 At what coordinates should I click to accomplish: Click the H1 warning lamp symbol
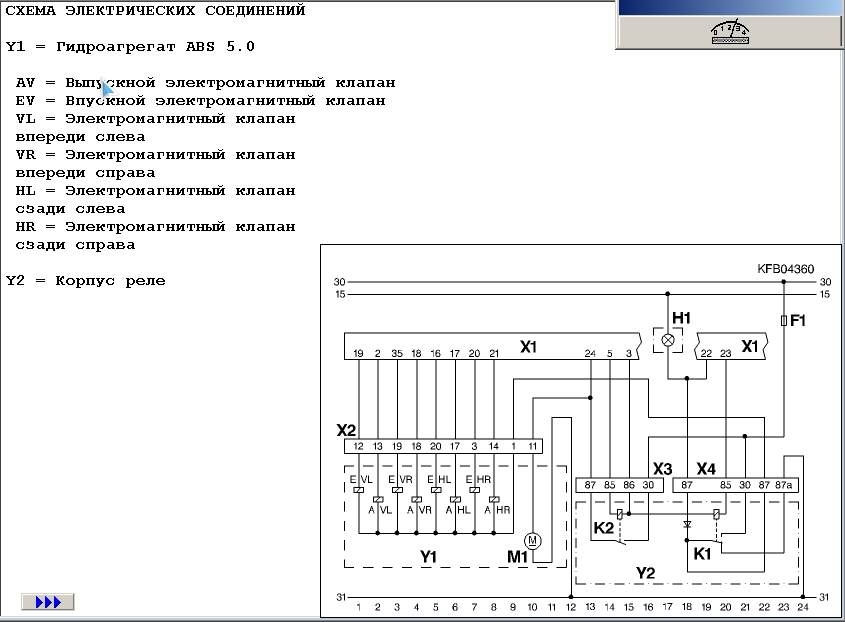tap(668, 340)
